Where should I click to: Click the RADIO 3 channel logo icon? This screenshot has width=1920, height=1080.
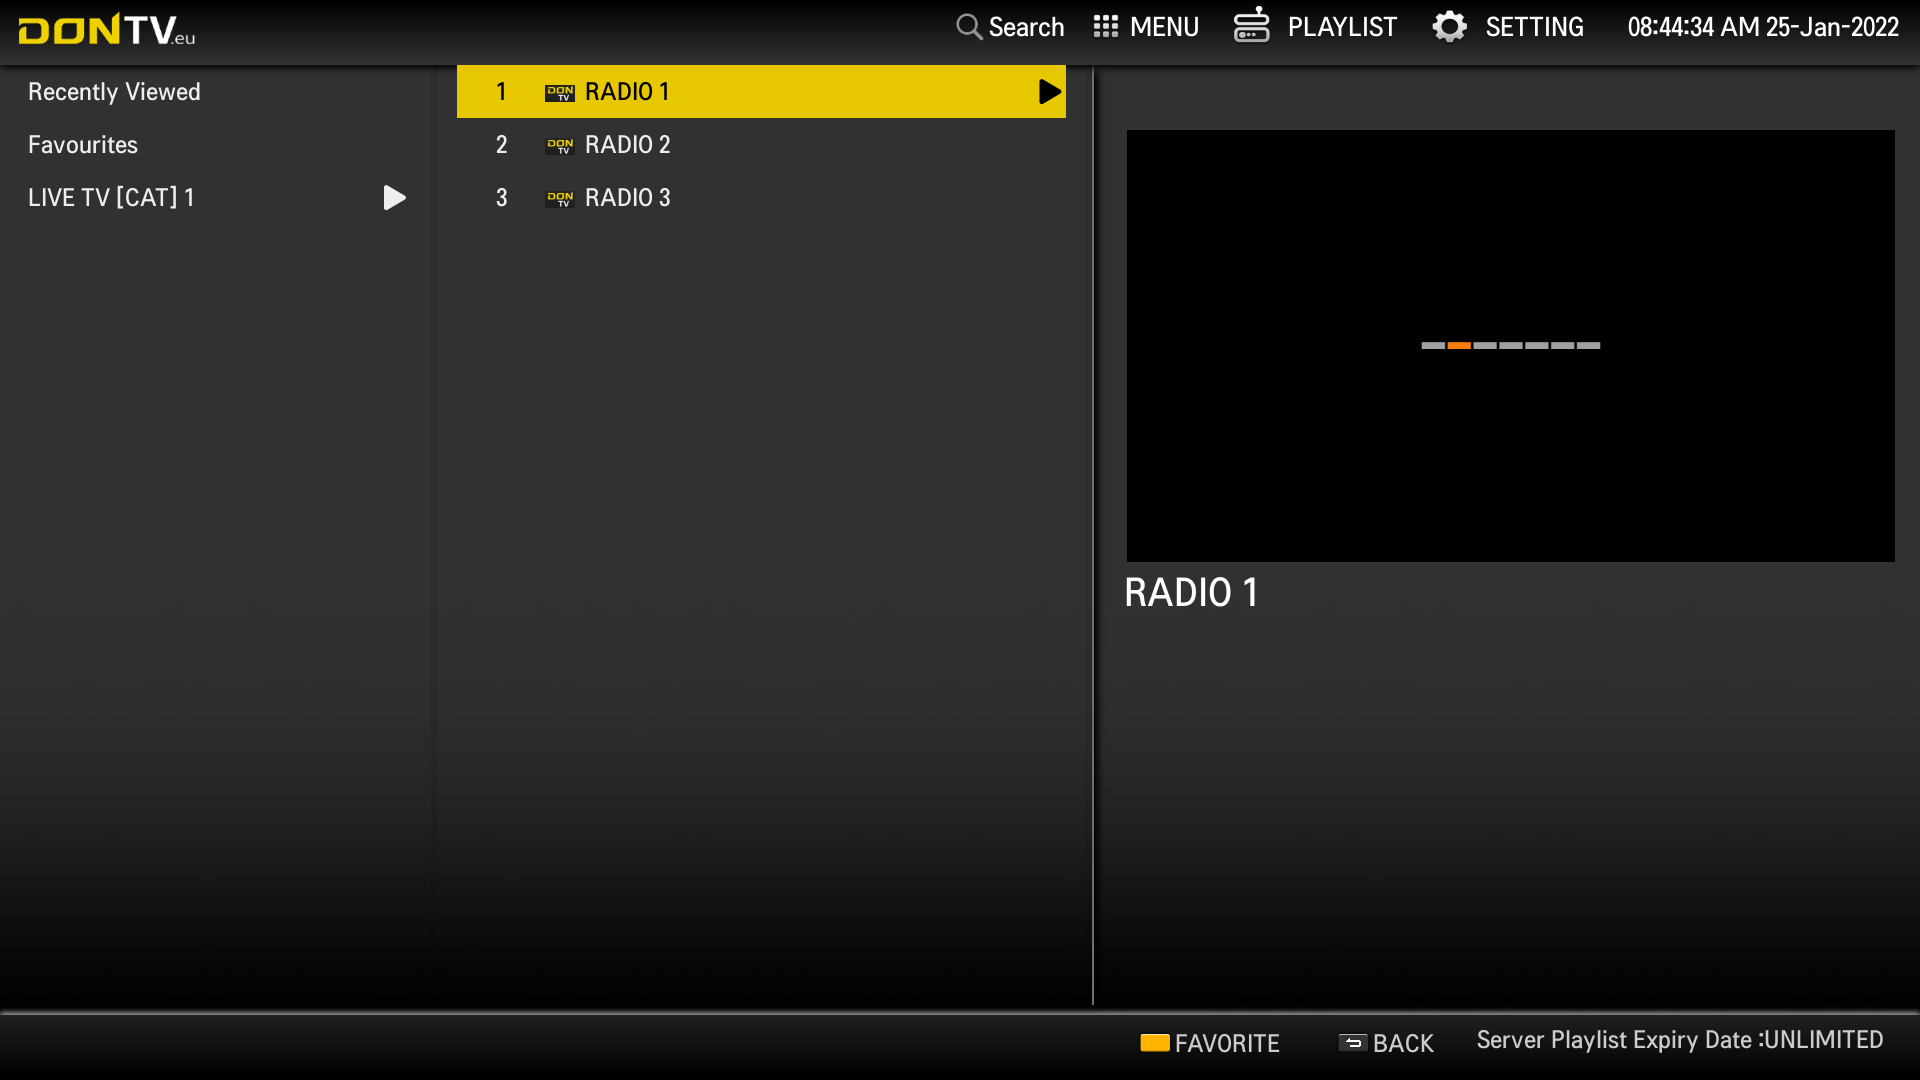[559, 199]
